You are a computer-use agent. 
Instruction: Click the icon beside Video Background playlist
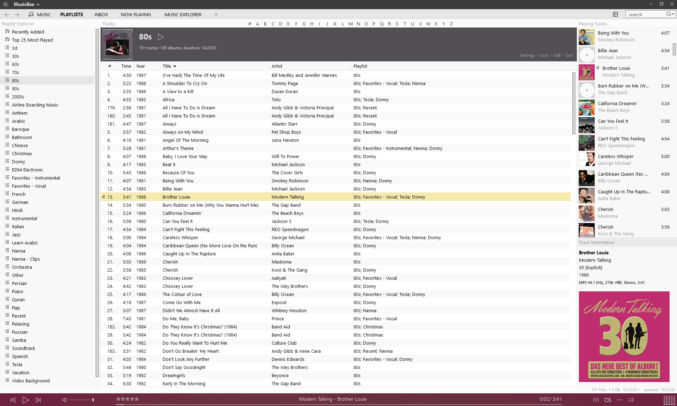[7, 381]
